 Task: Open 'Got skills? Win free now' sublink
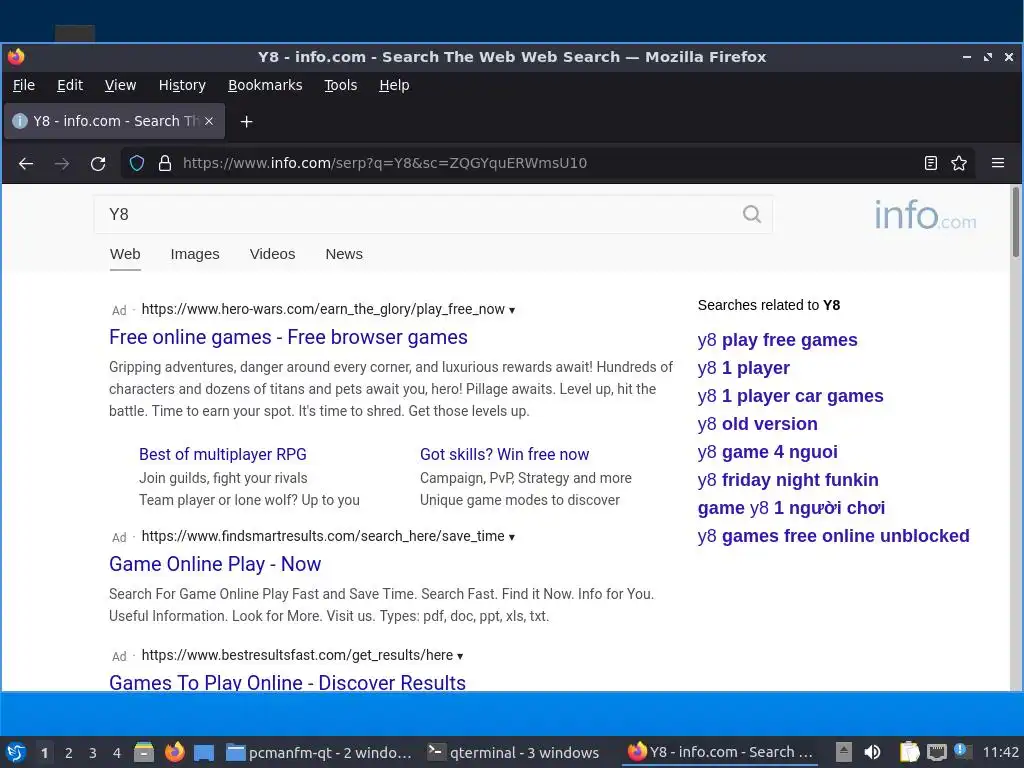(x=504, y=455)
